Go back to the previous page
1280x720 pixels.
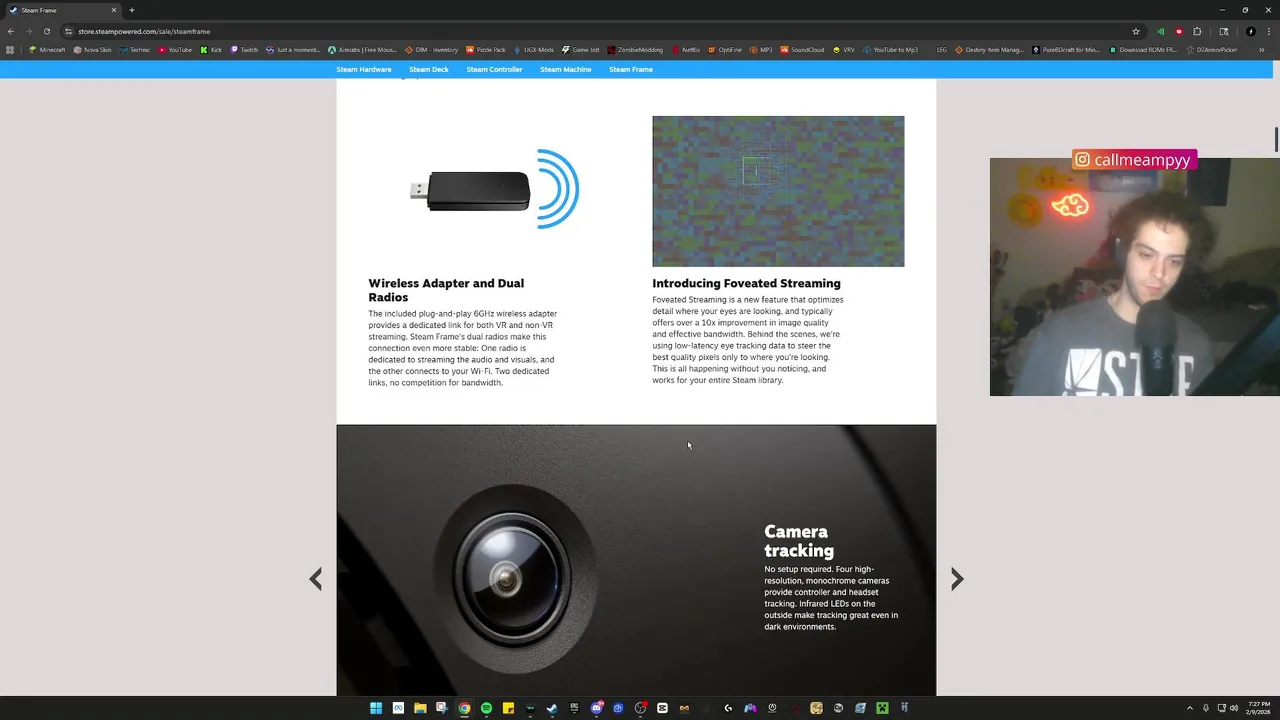pos(10,31)
